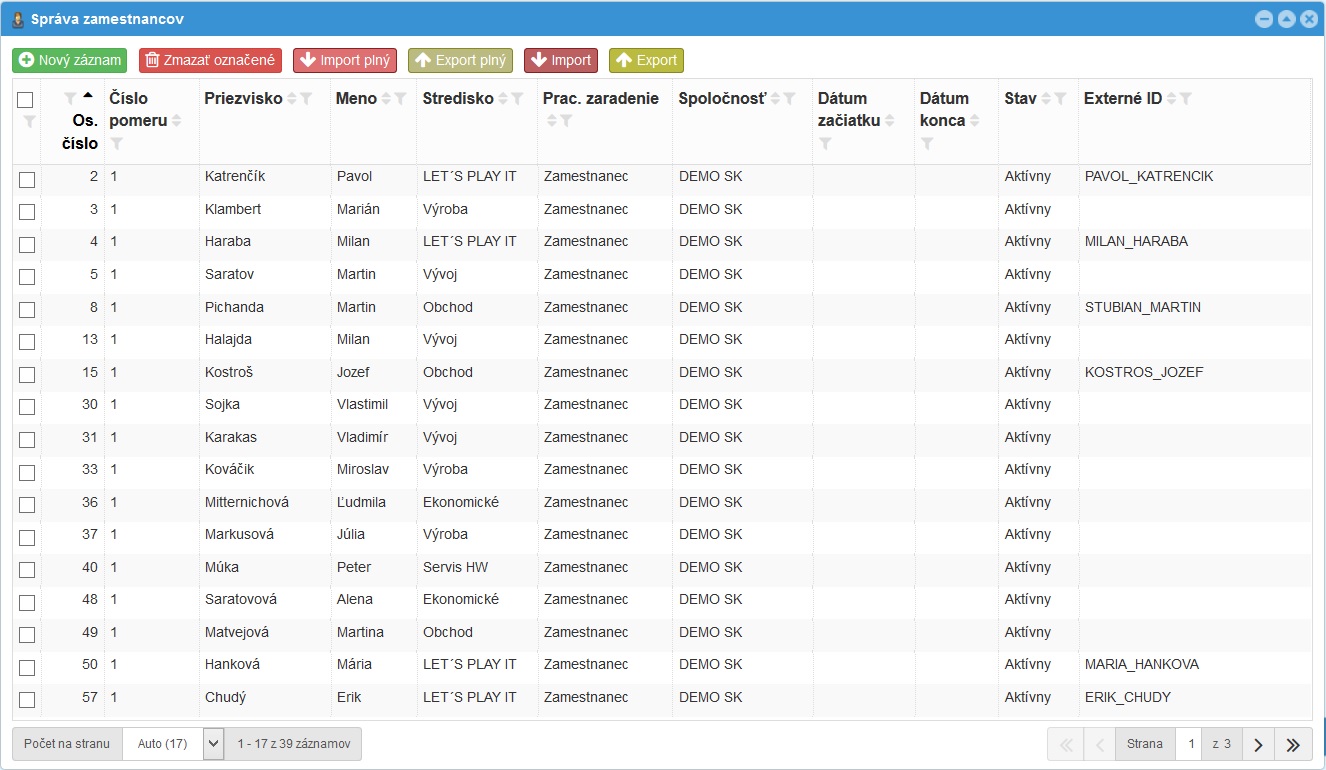Check the row for Klambert Marián
The height and width of the screenshot is (770, 1326).
[27, 212]
